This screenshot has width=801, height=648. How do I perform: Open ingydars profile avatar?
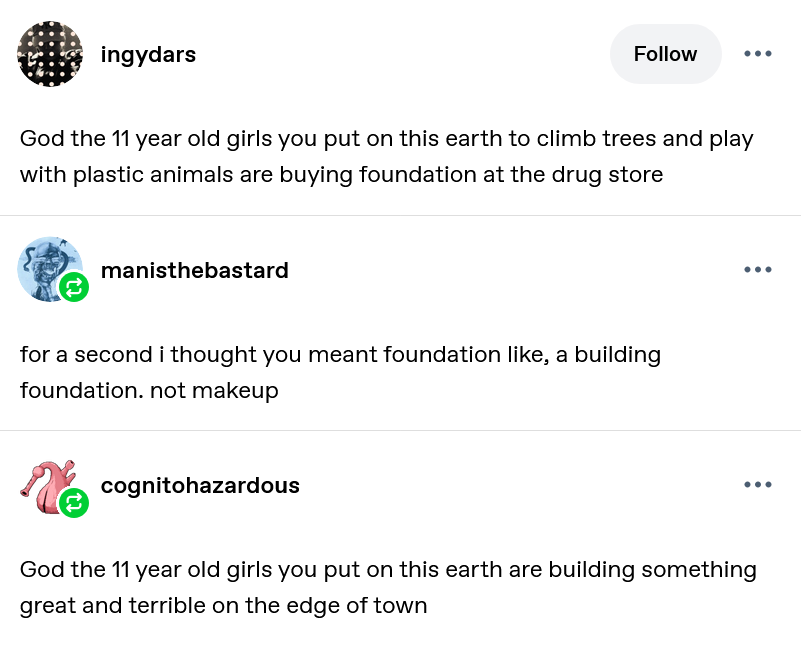pos(50,54)
